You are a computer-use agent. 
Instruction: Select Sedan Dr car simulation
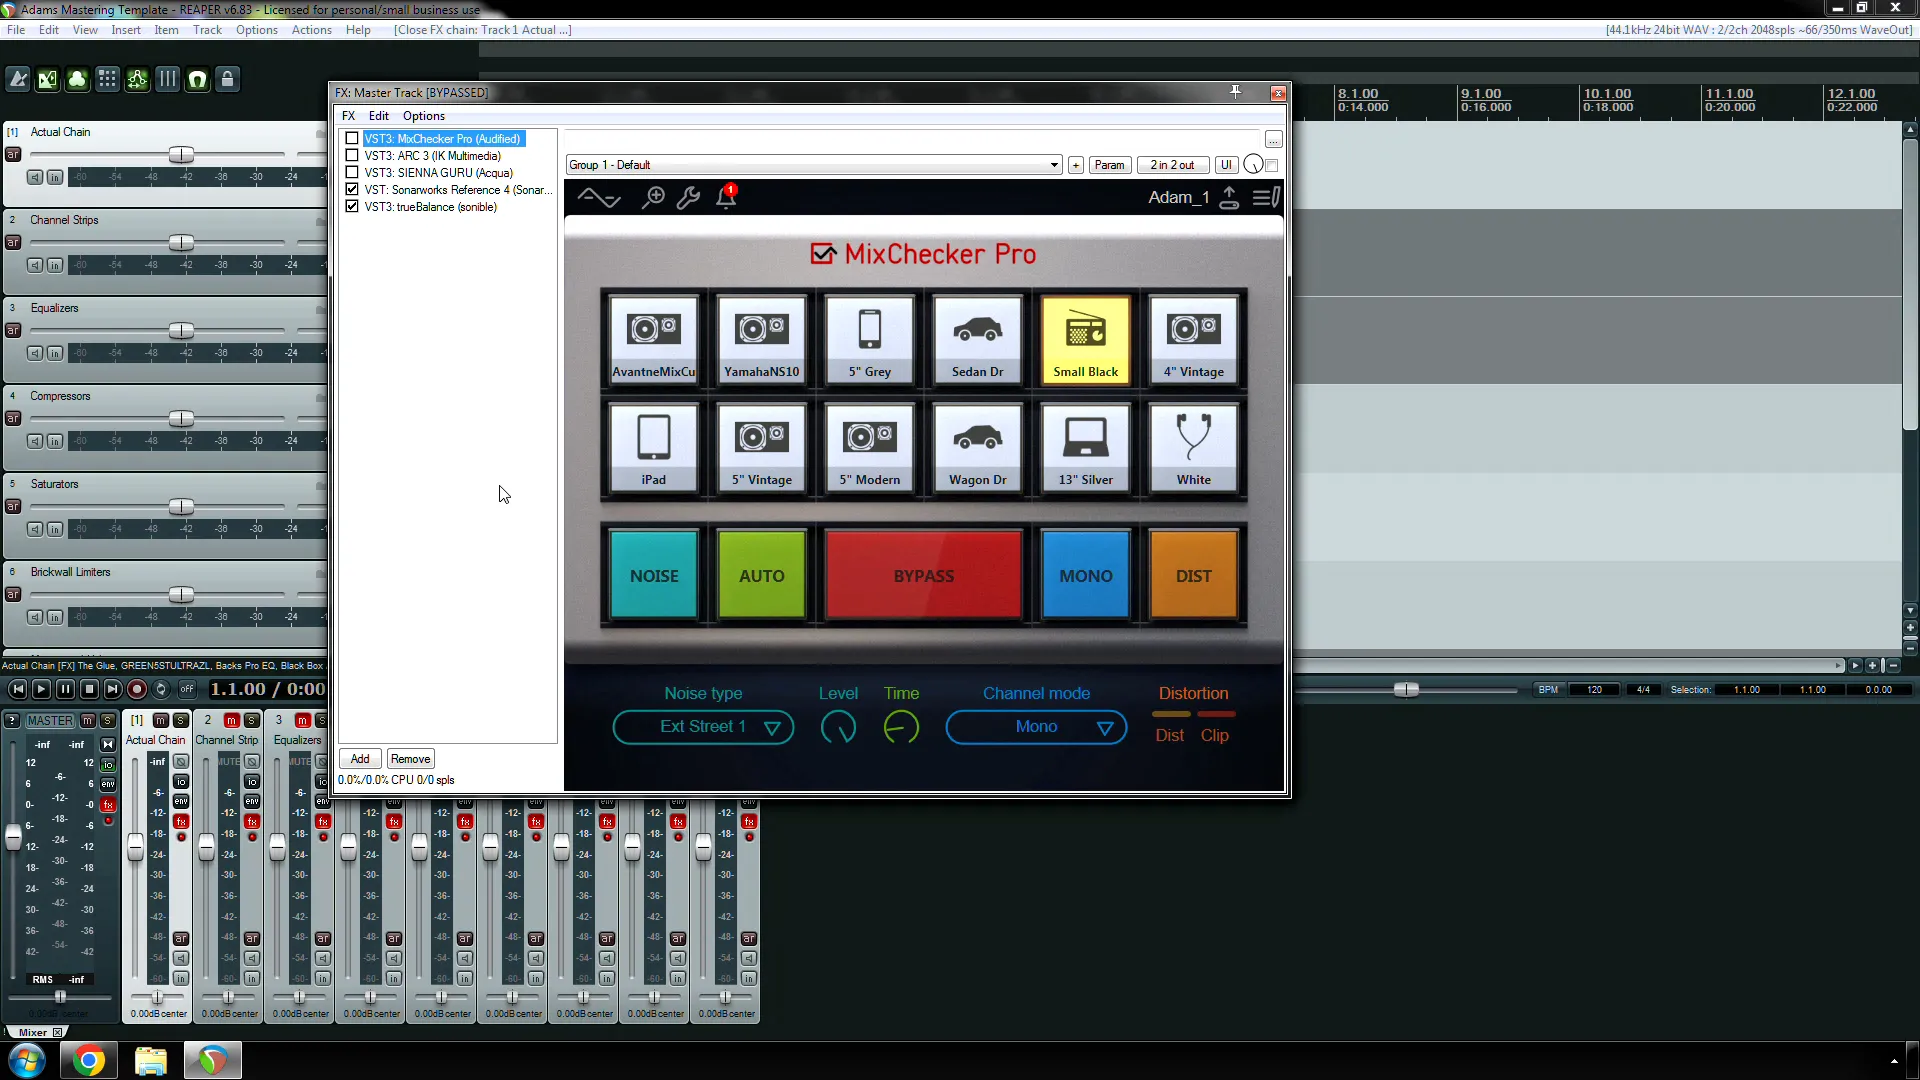(x=978, y=340)
